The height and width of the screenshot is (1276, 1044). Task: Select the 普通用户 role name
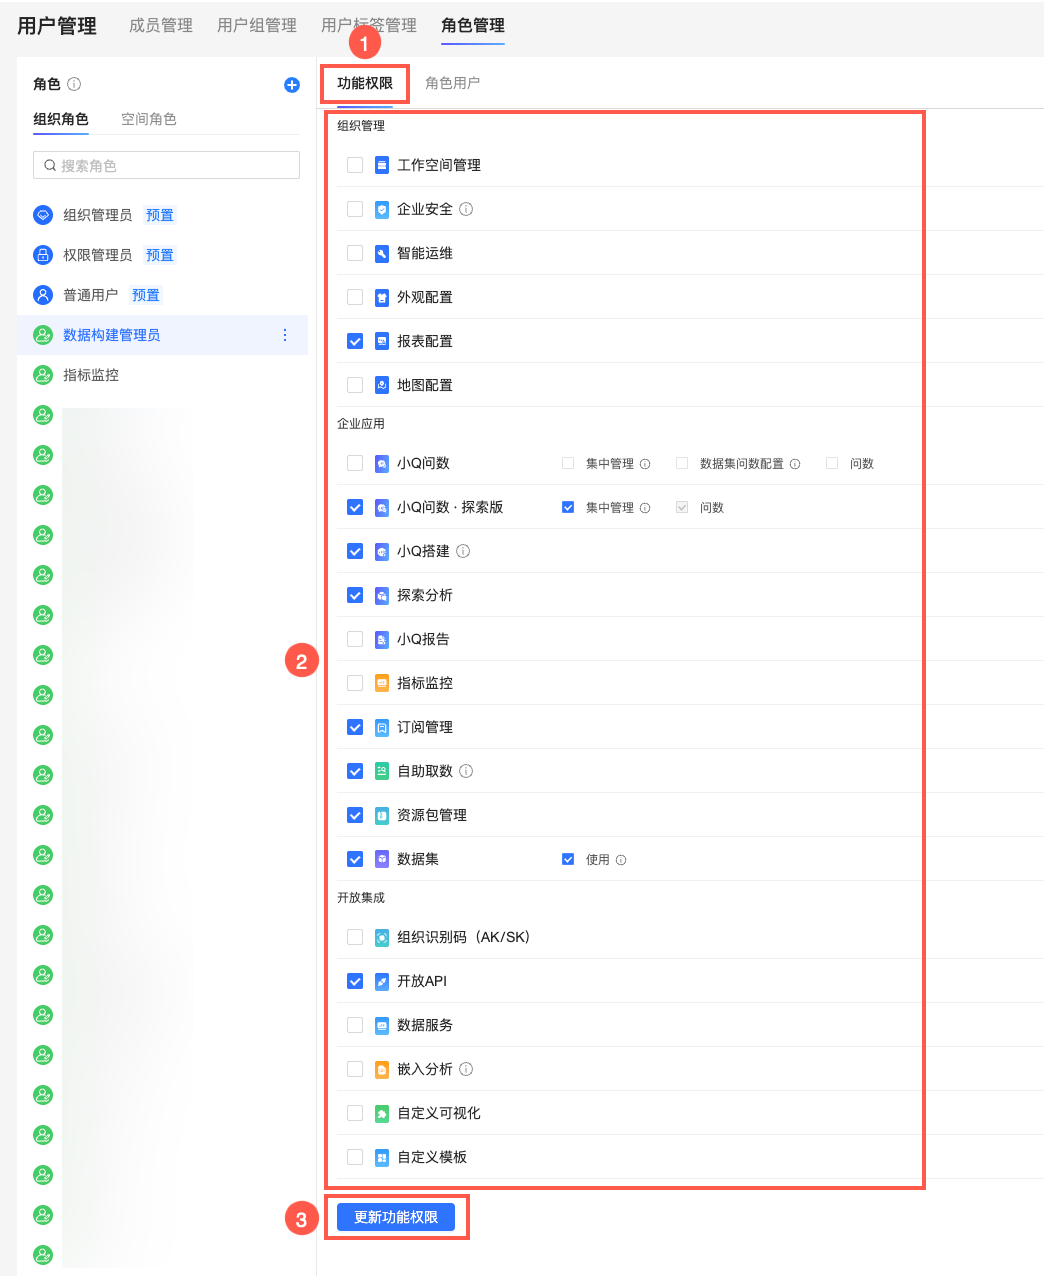[91, 295]
